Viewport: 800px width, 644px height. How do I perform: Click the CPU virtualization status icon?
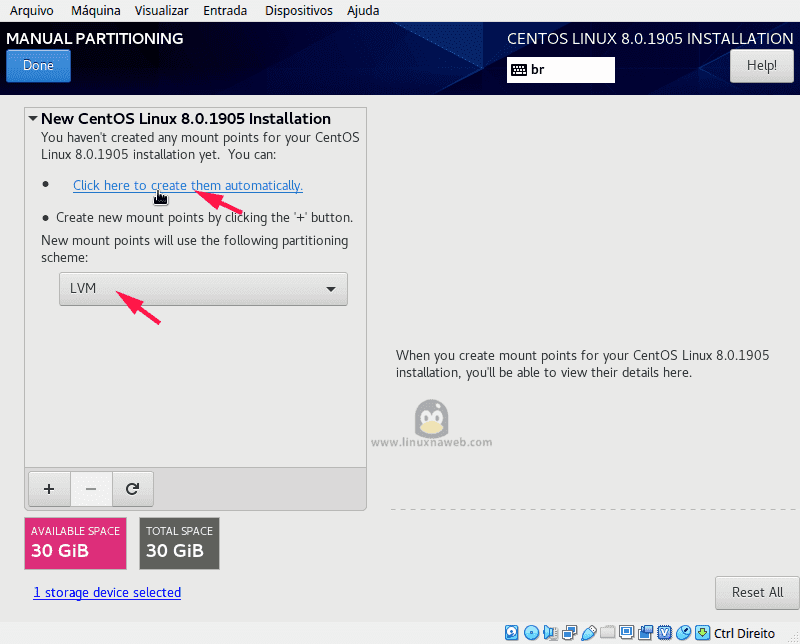click(x=664, y=633)
